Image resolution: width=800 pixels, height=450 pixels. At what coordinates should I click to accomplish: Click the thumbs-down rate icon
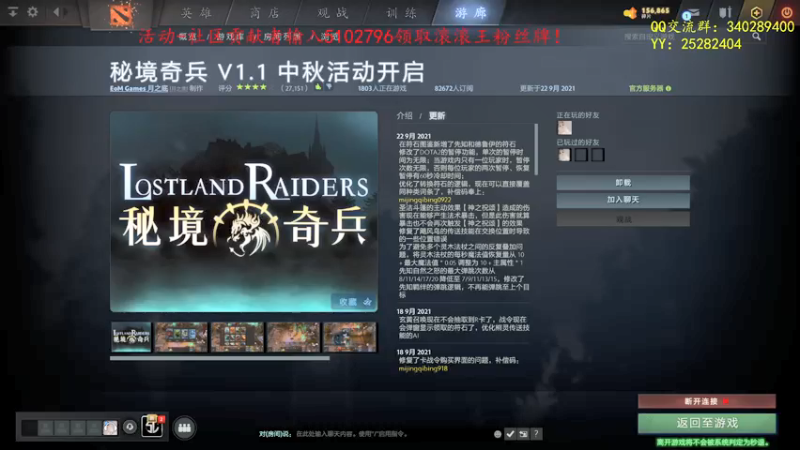[329, 87]
